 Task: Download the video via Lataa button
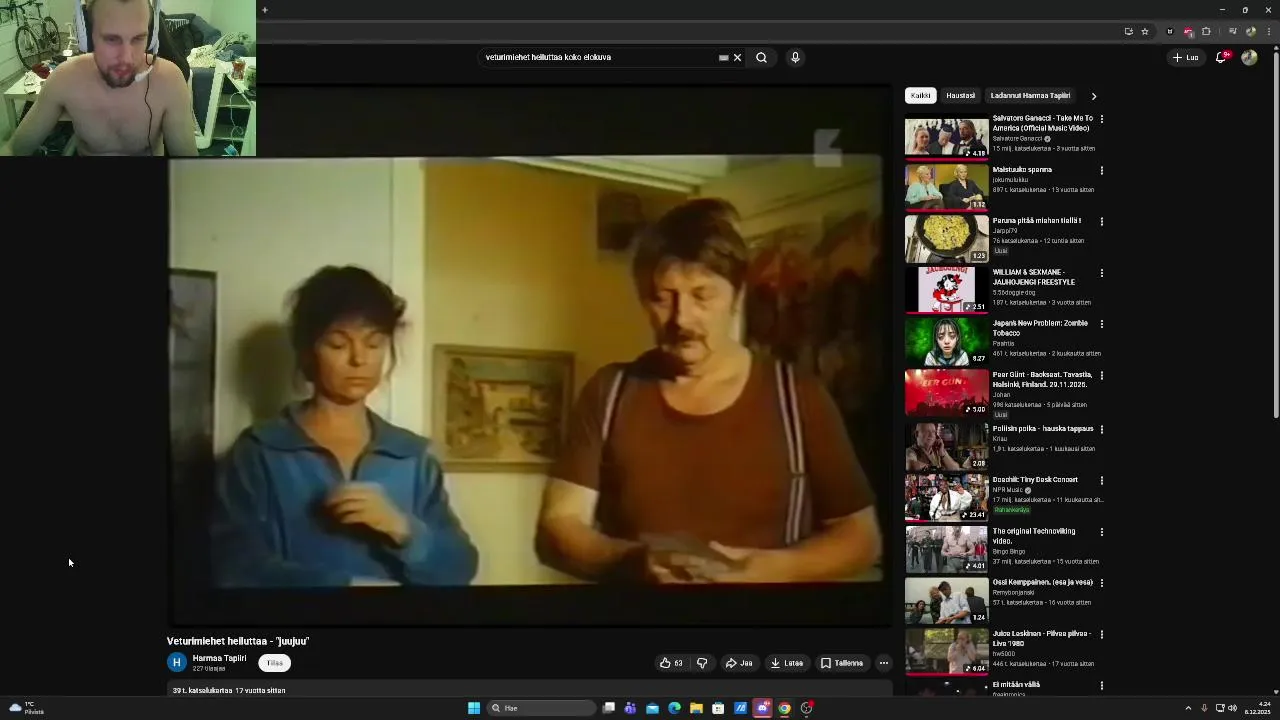pos(787,663)
